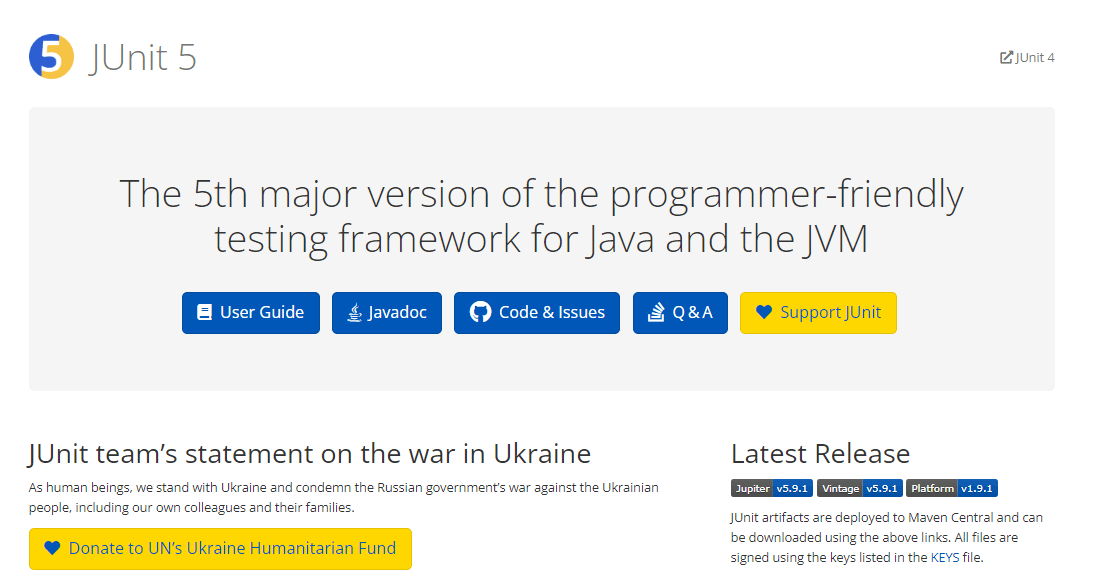This screenshot has width=1114, height=581.
Task: Click the JUnit 5 title text
Action: [x=142, y=57]
